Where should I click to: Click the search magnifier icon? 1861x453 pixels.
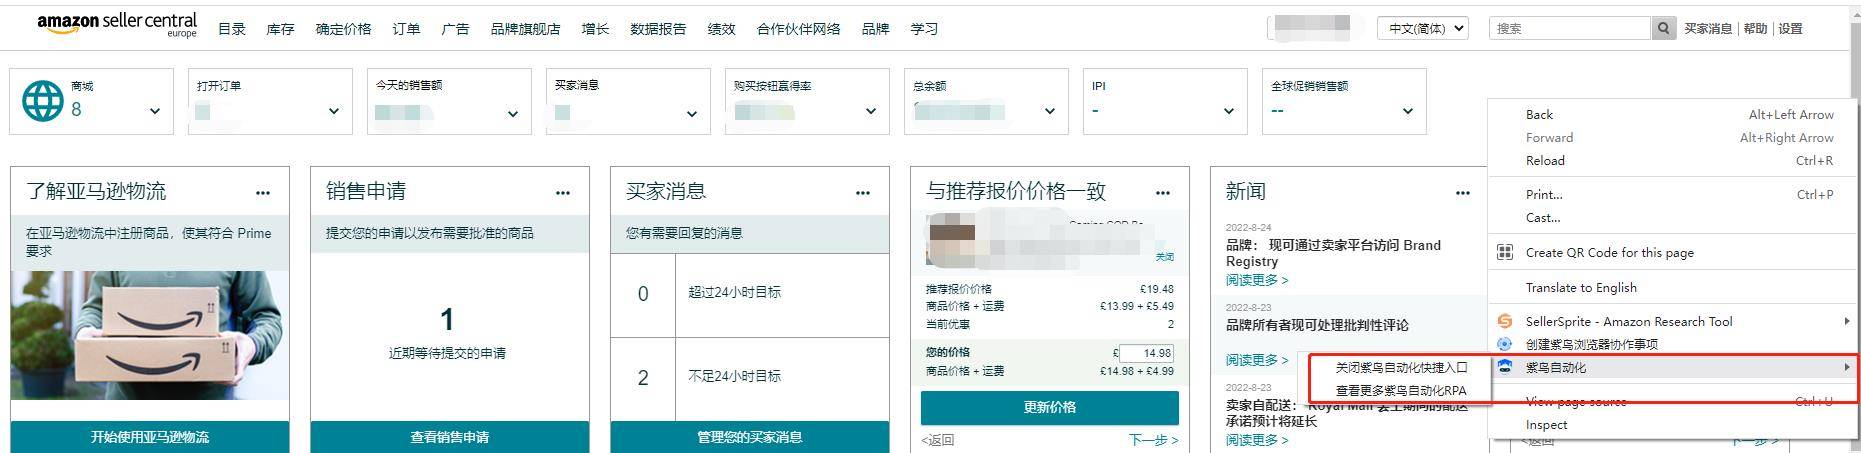pyautogui.click(x=1663, y=28)
